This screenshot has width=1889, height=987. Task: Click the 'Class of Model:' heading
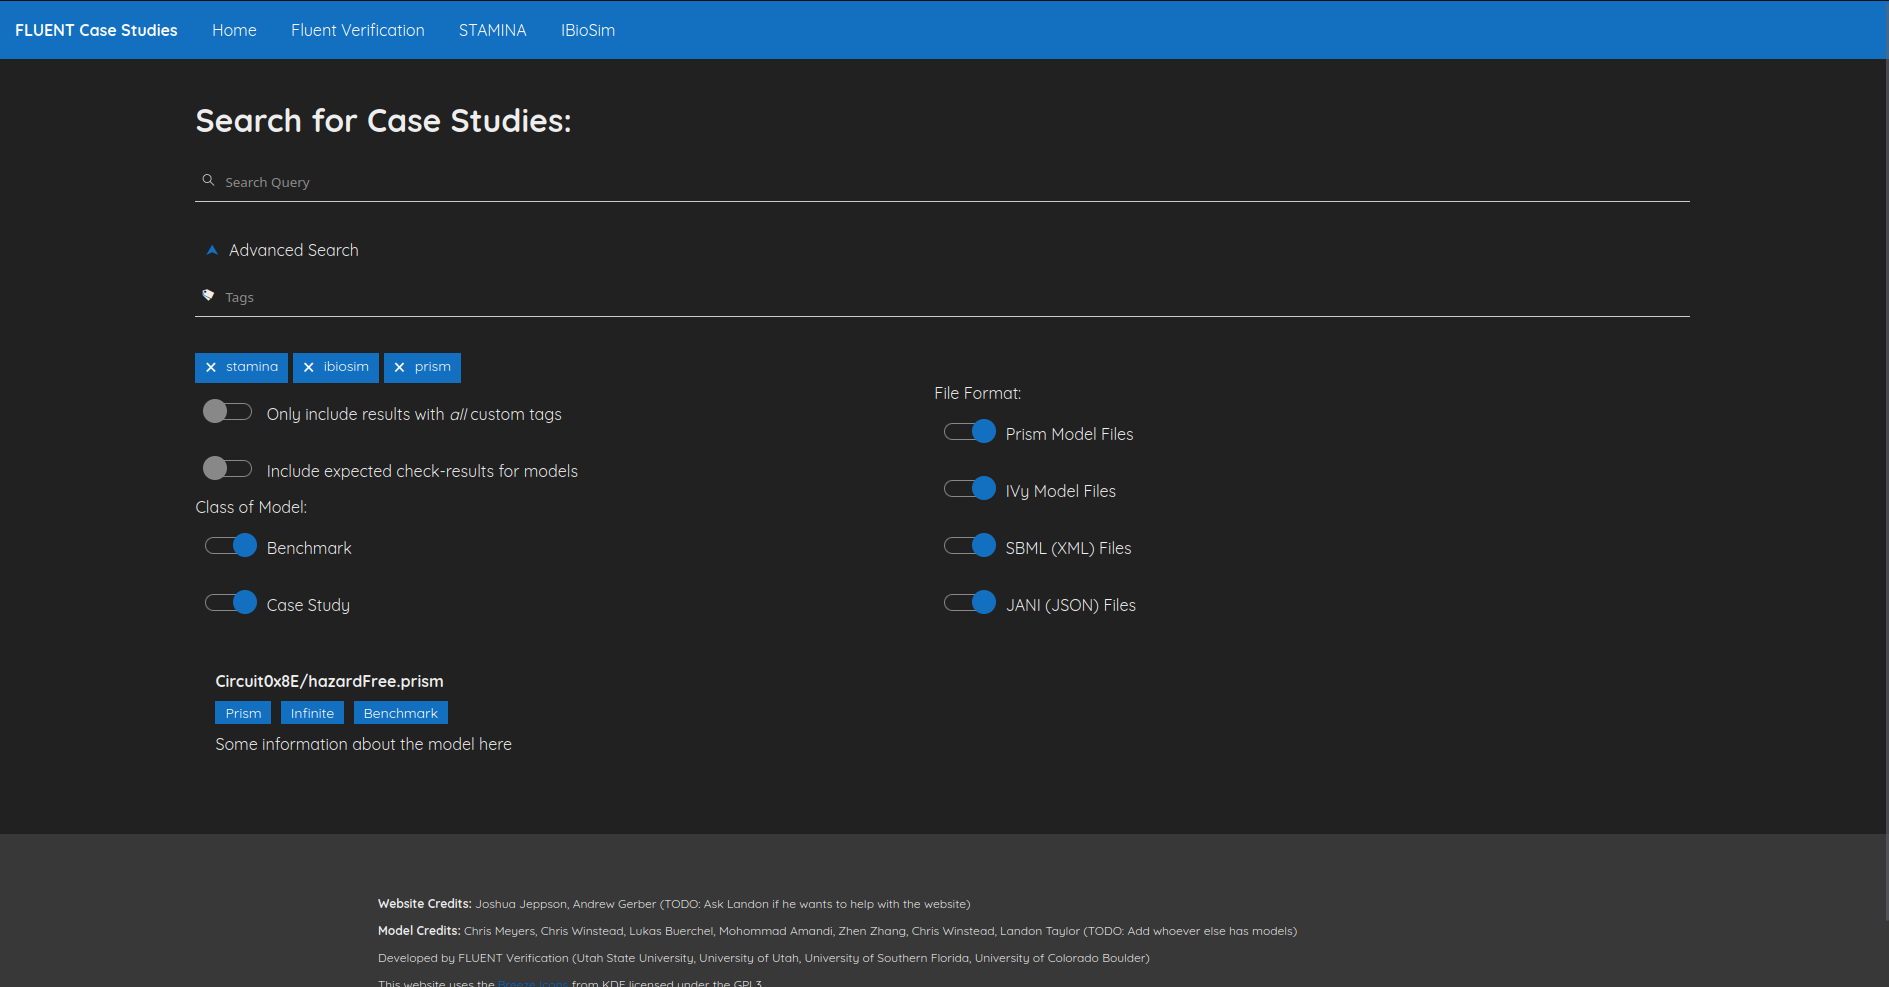click(x=251, y=507)
